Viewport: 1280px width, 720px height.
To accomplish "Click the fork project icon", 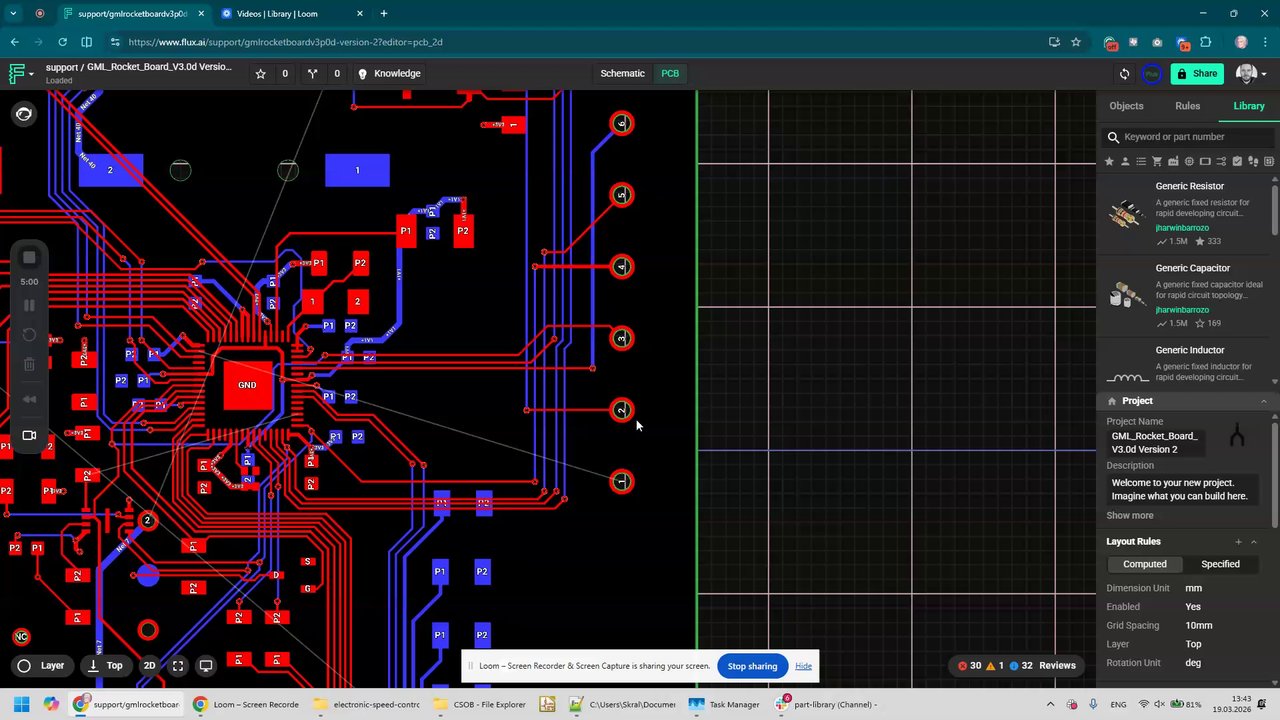I will pyautogui.click(x=313, y=74).
